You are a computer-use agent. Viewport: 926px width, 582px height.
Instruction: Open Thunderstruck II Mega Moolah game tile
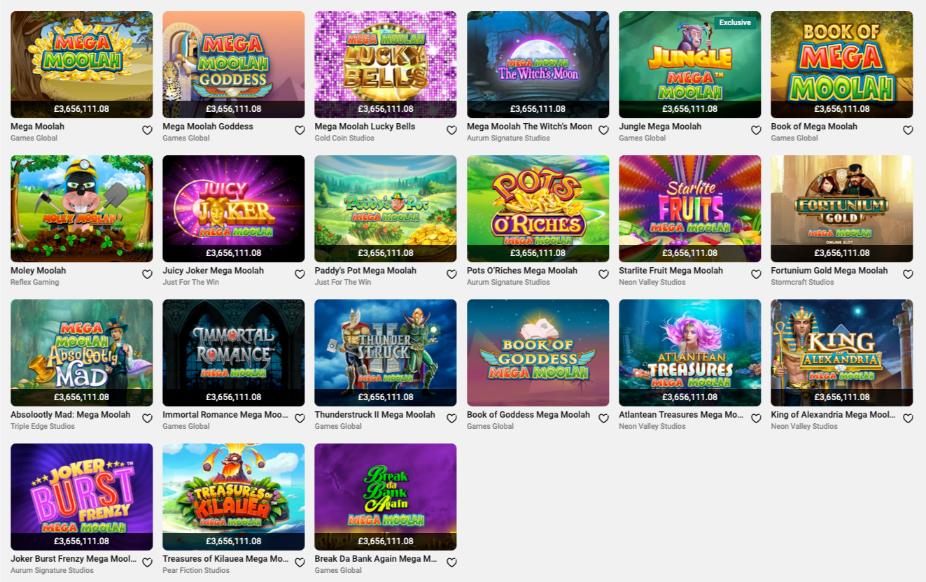pos(386,352)
